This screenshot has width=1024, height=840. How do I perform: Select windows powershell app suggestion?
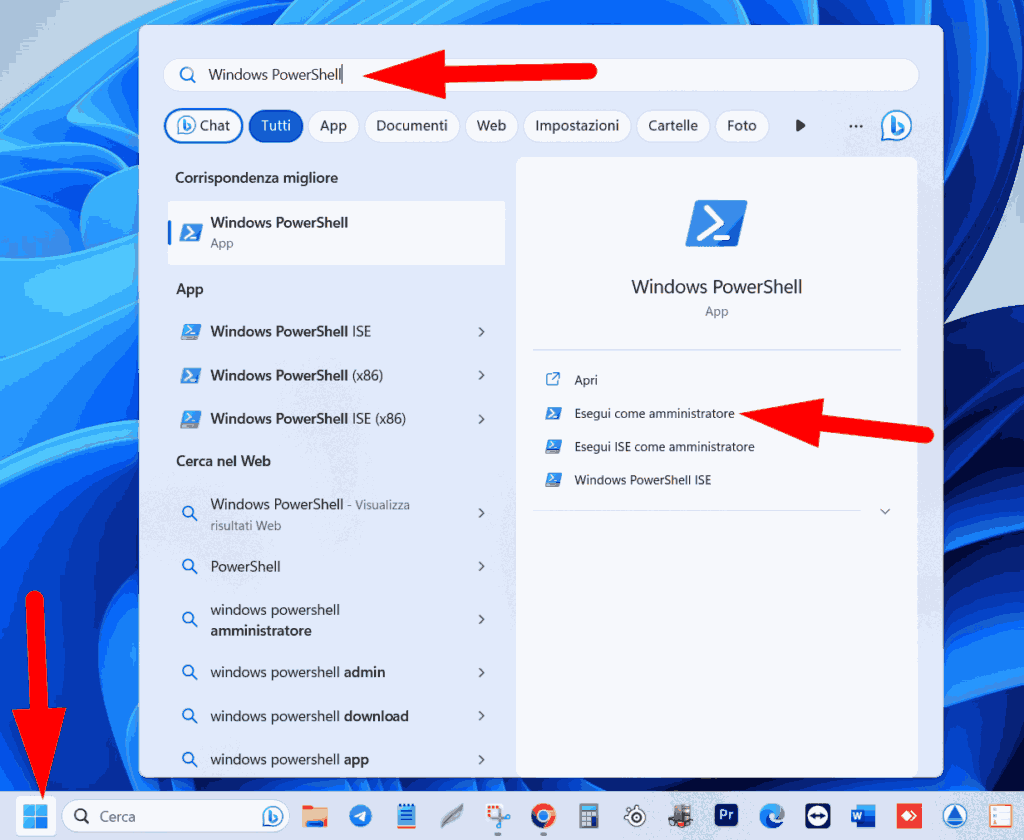click(x=336, y=759)
